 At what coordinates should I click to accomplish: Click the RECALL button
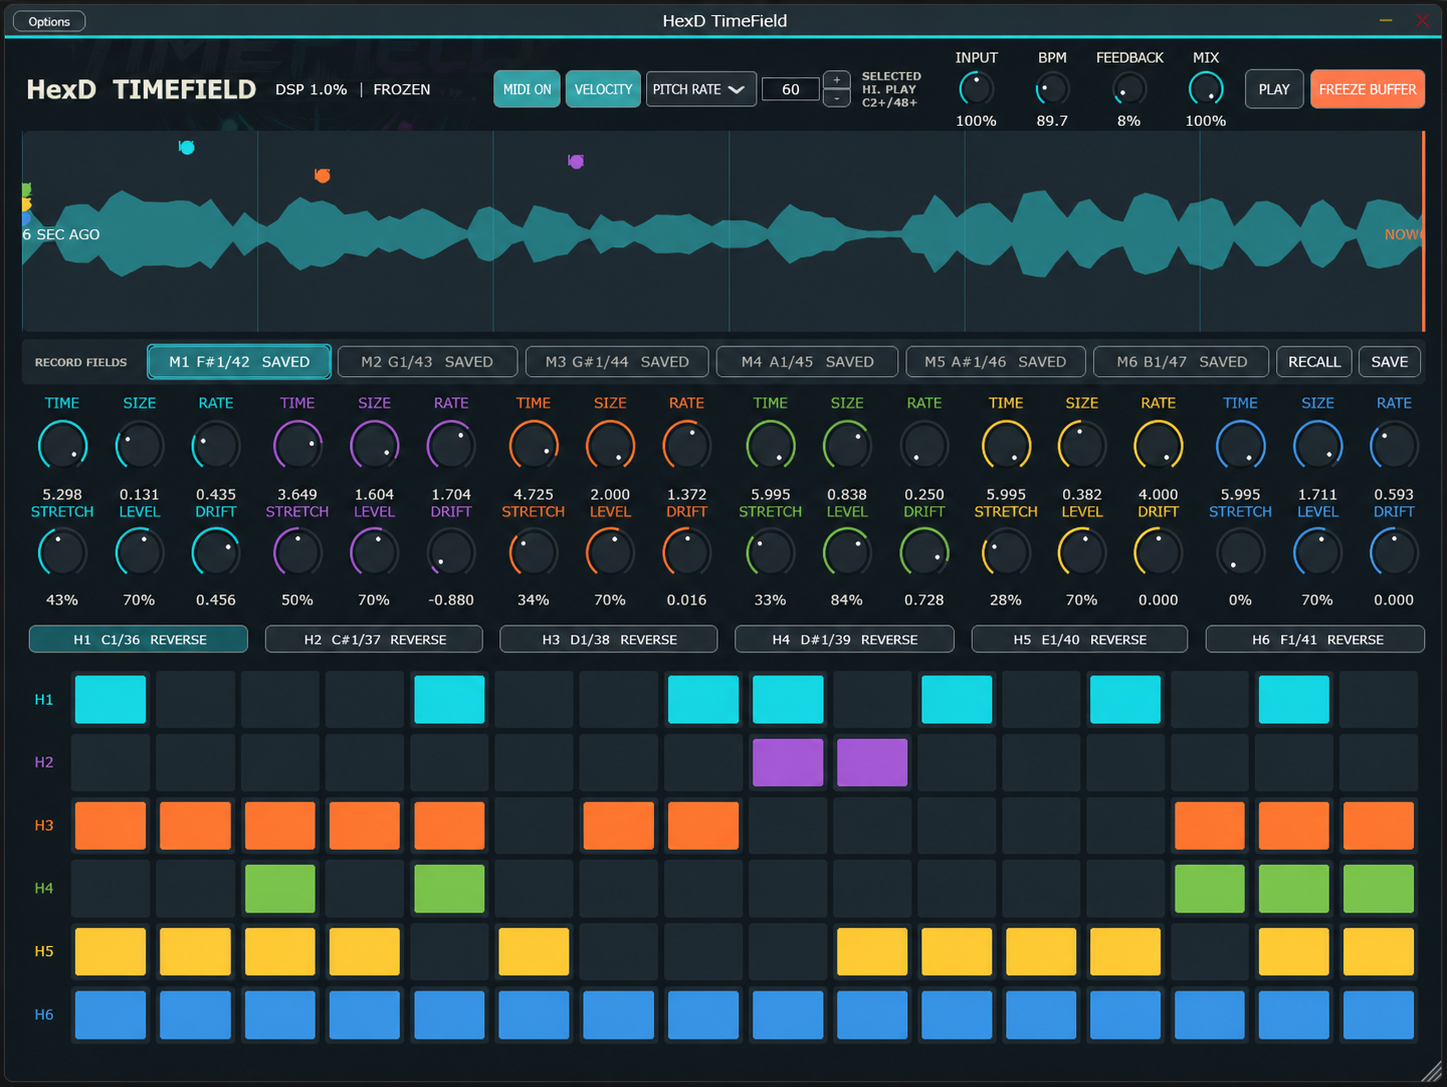click(x=1314, y=362)
